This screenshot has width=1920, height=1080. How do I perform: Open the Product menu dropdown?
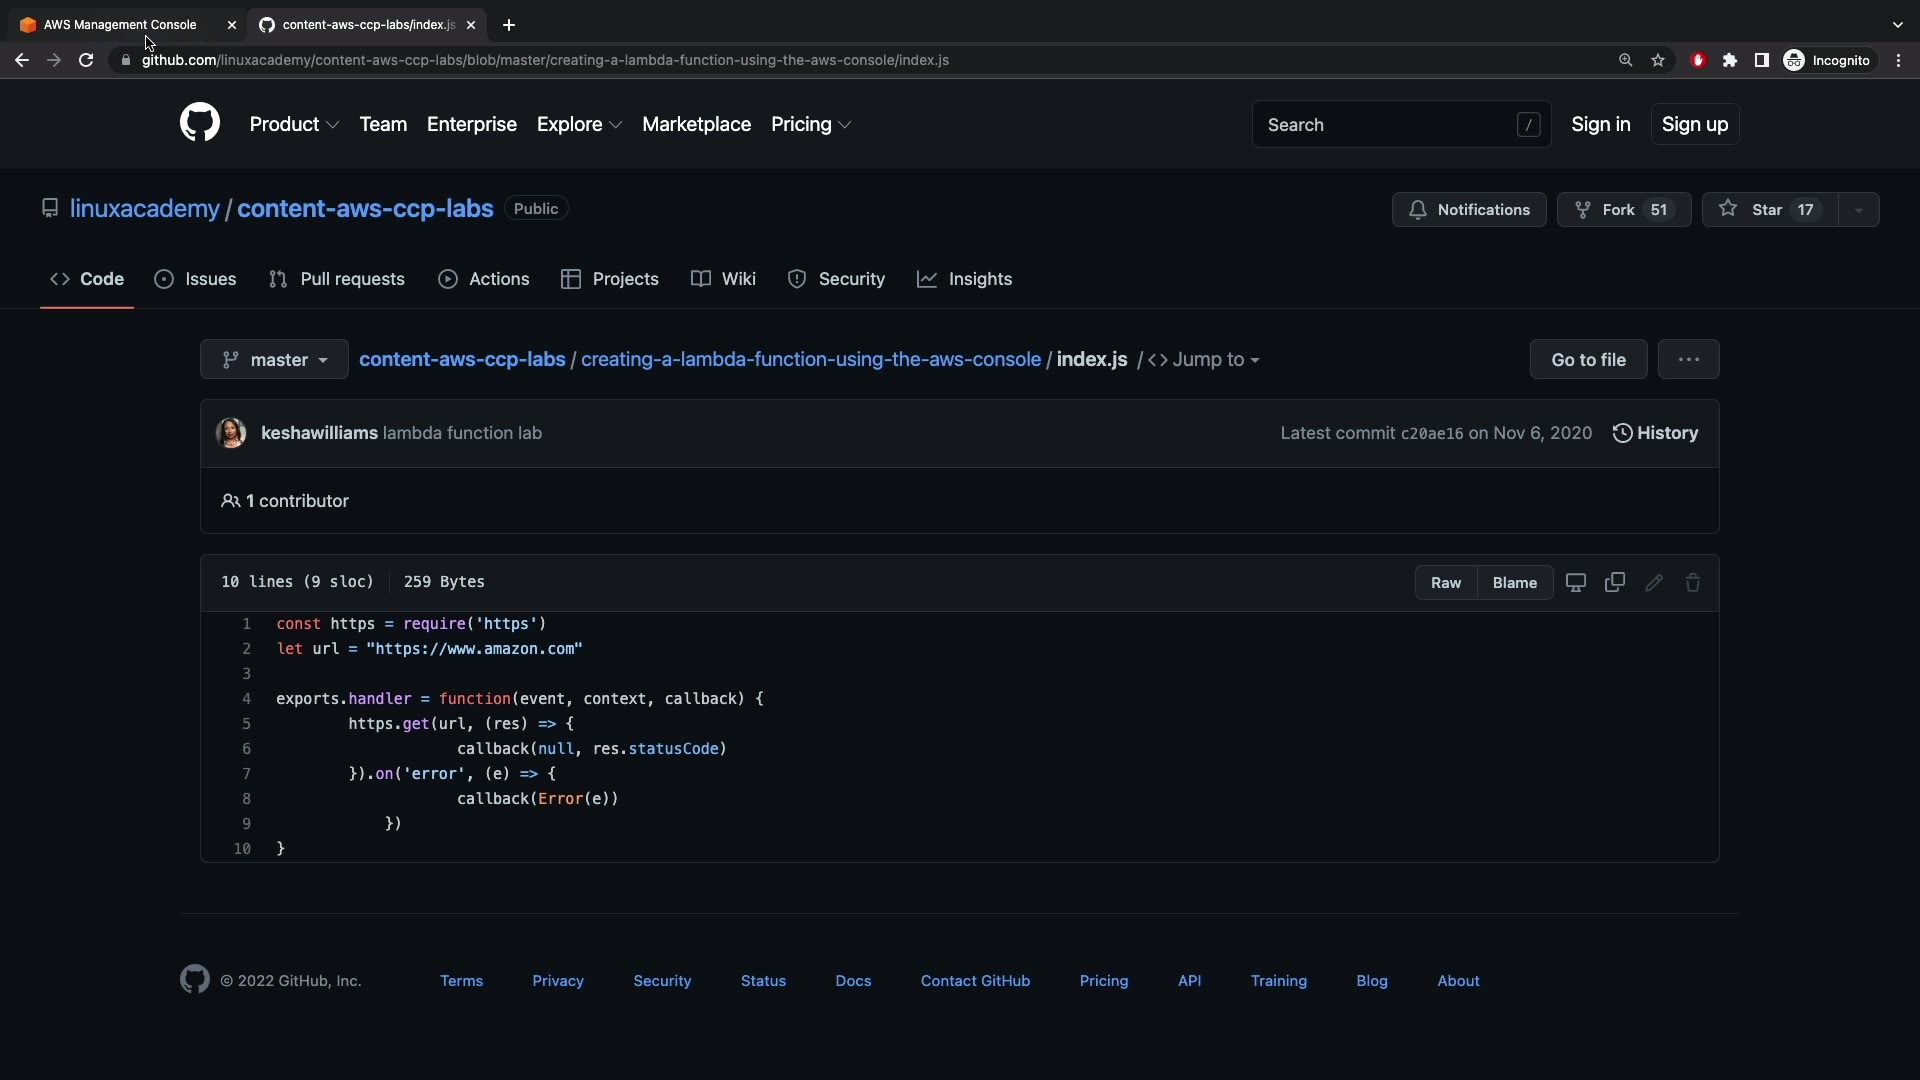click(294, 125)
